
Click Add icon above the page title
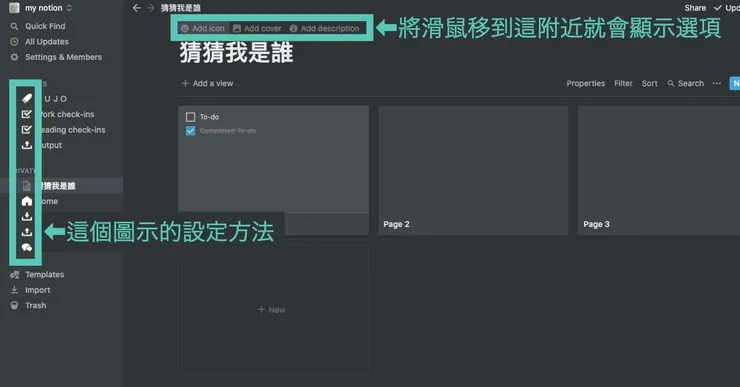[203, 28]
